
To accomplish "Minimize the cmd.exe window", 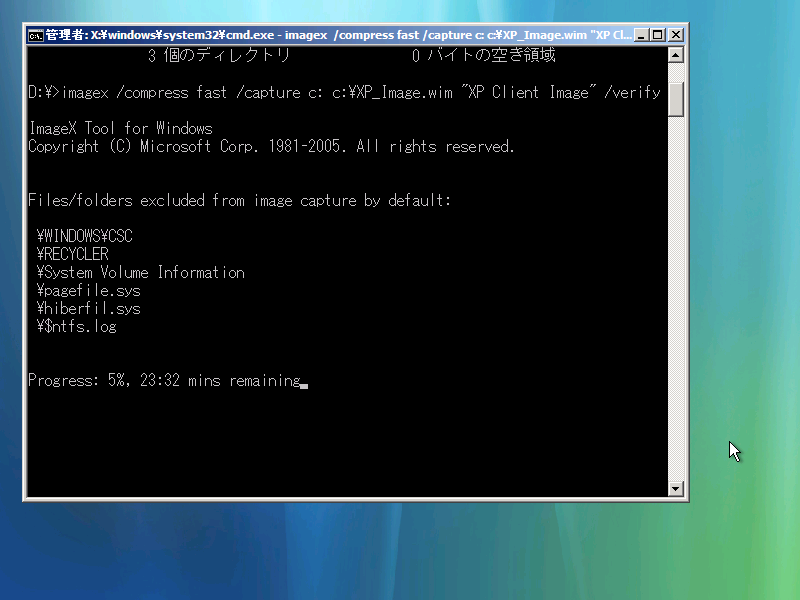I will [x=641, y=35].
